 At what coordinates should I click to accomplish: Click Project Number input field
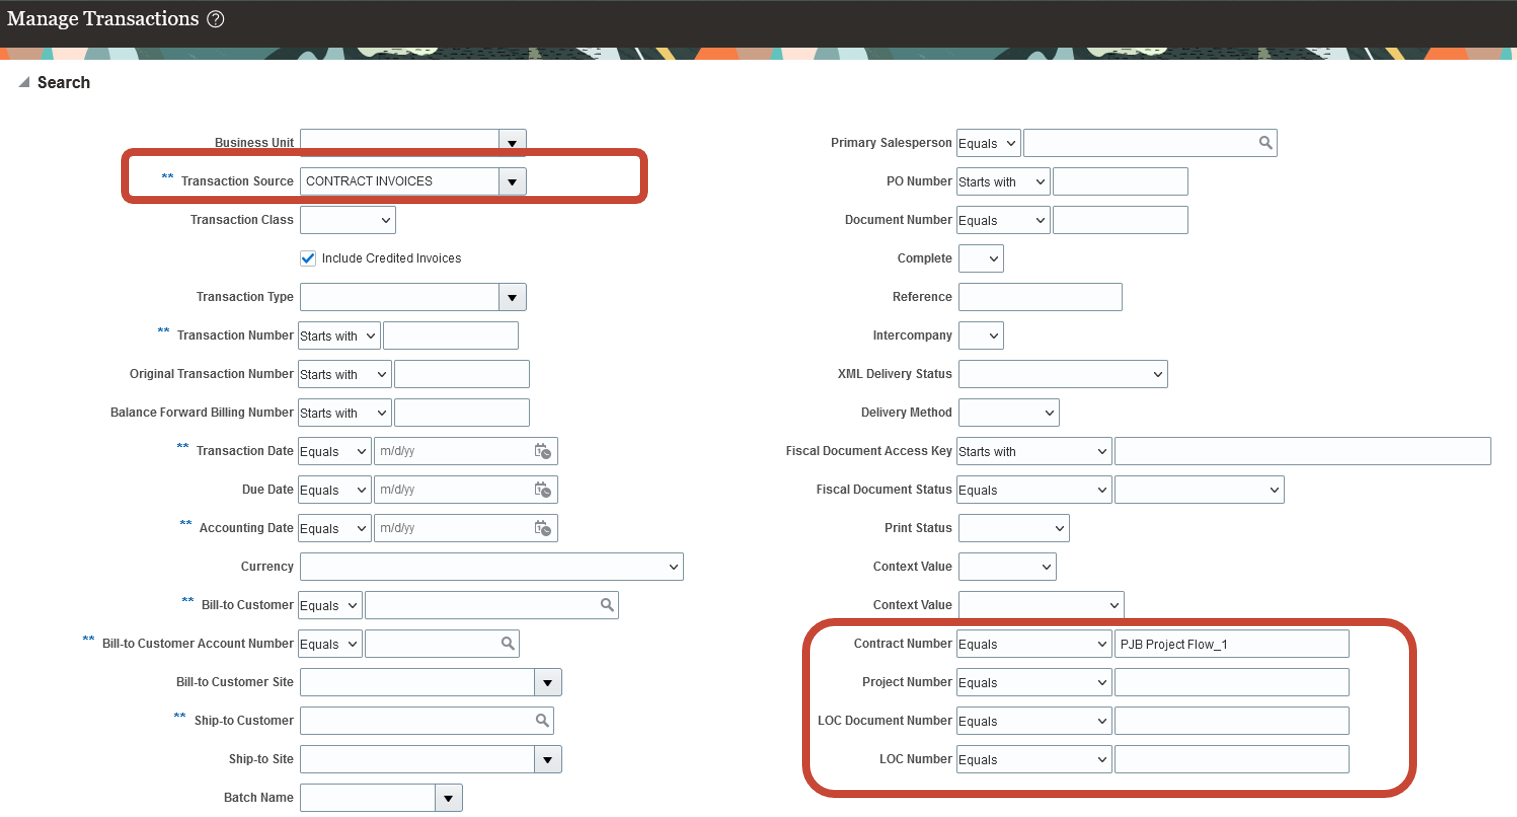[x=1232, y=683]
